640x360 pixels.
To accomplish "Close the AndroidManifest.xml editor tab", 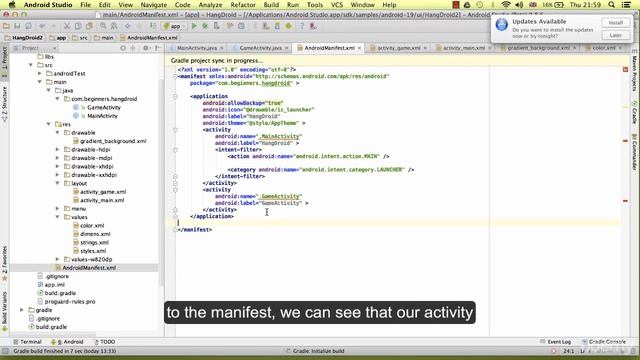I will 359,48.
